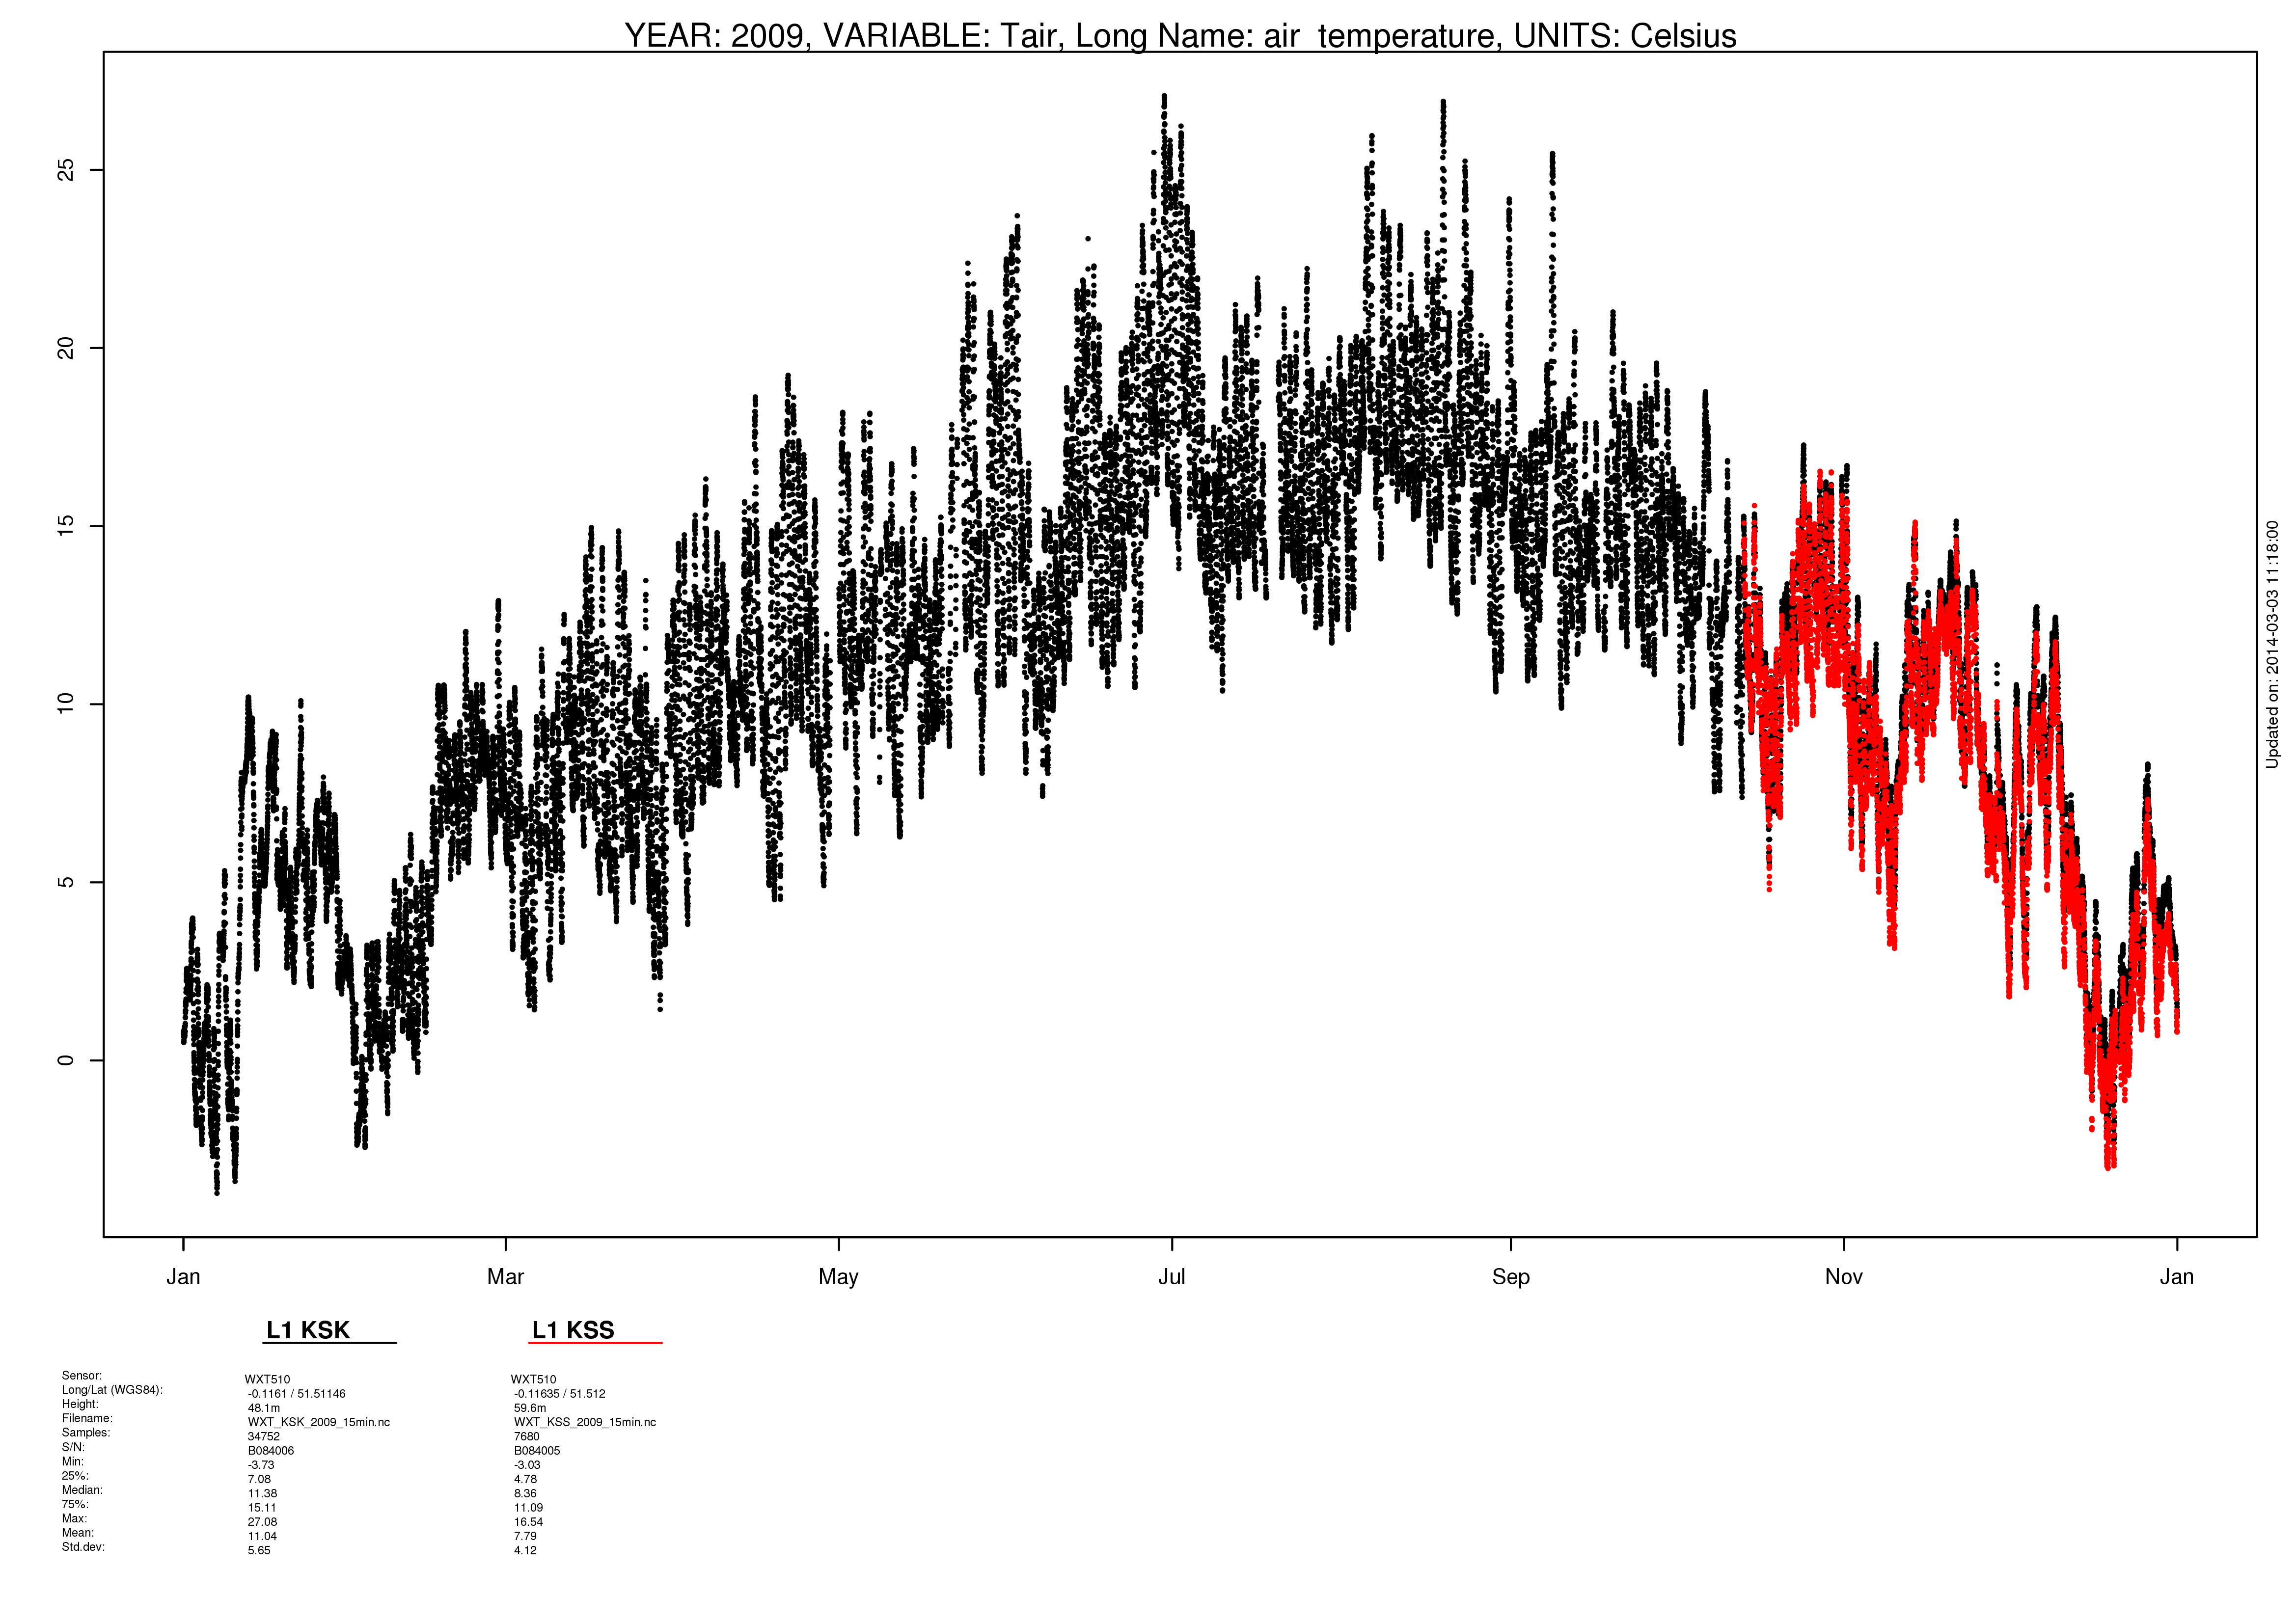This screenshot has height=1624, width=2296.
Task: Click the serial number B084005
Action: tap(537, 1451)
